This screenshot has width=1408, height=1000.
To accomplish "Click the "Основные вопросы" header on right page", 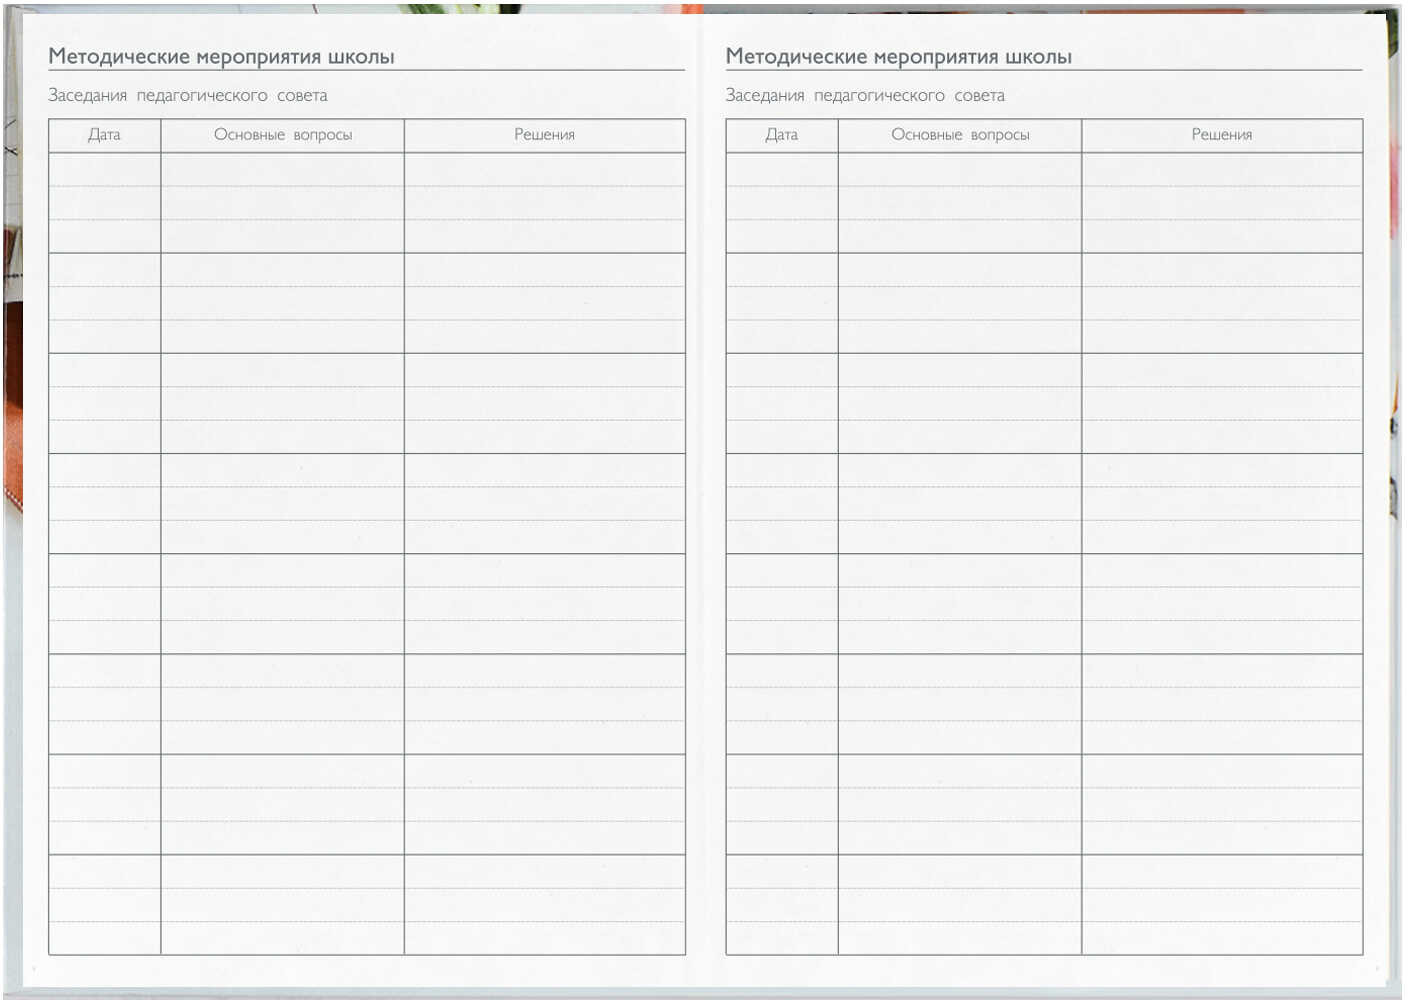I will click(960, 135).
